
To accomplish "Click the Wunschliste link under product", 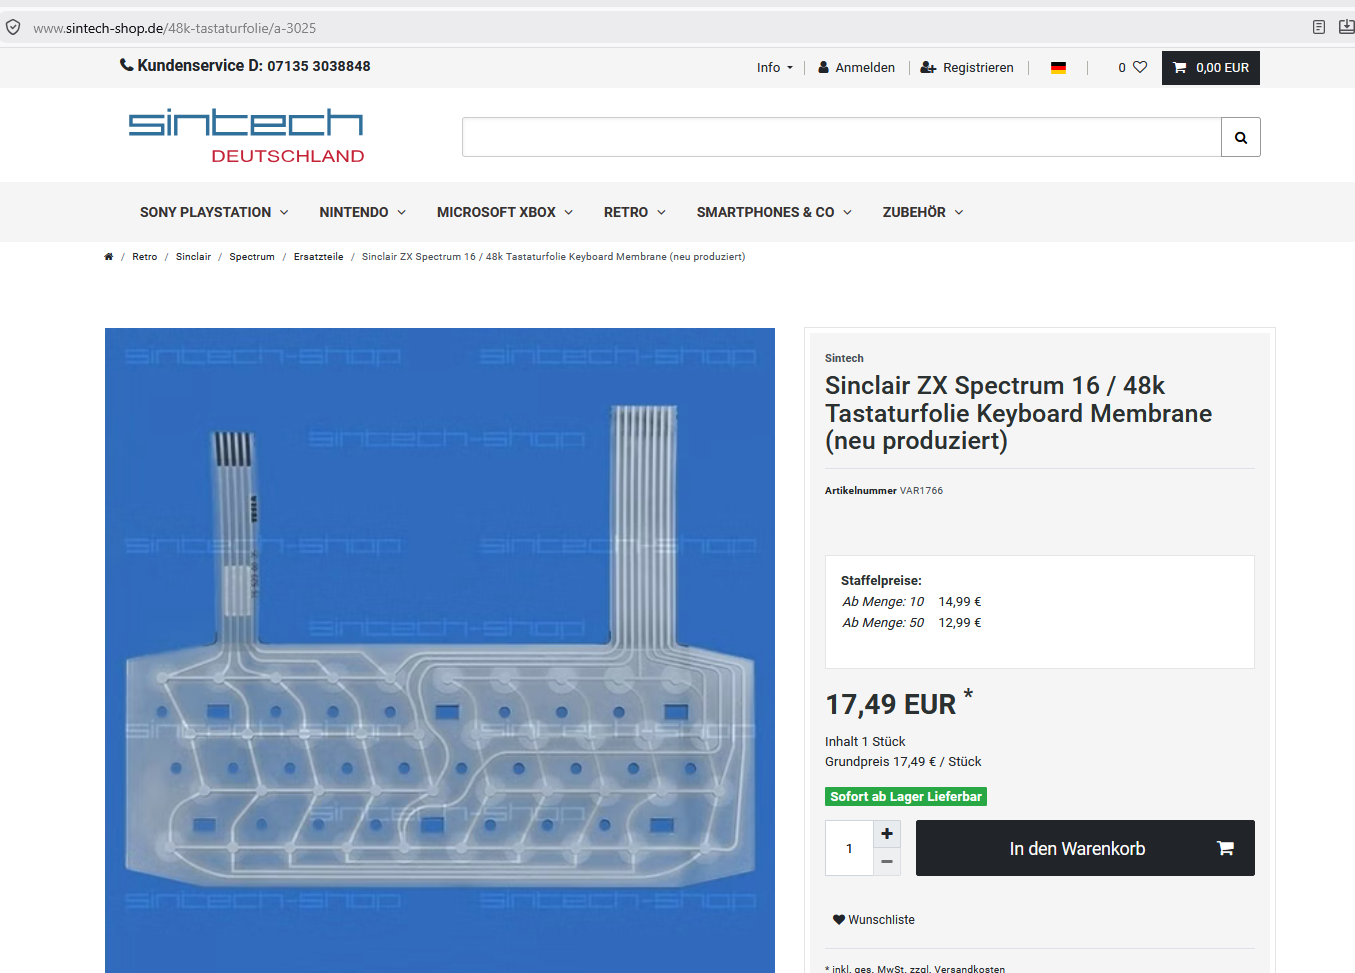I will [874, 920].
